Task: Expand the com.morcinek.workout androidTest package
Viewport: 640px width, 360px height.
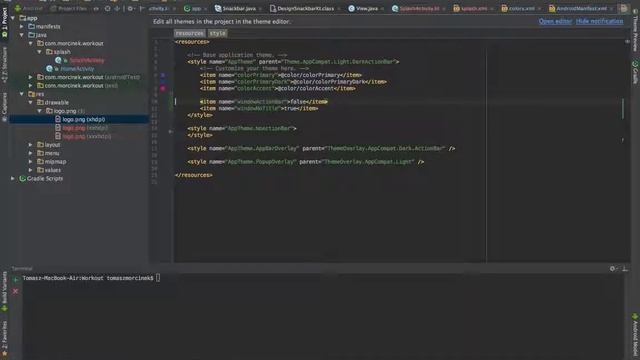Action: pos(31,77)
